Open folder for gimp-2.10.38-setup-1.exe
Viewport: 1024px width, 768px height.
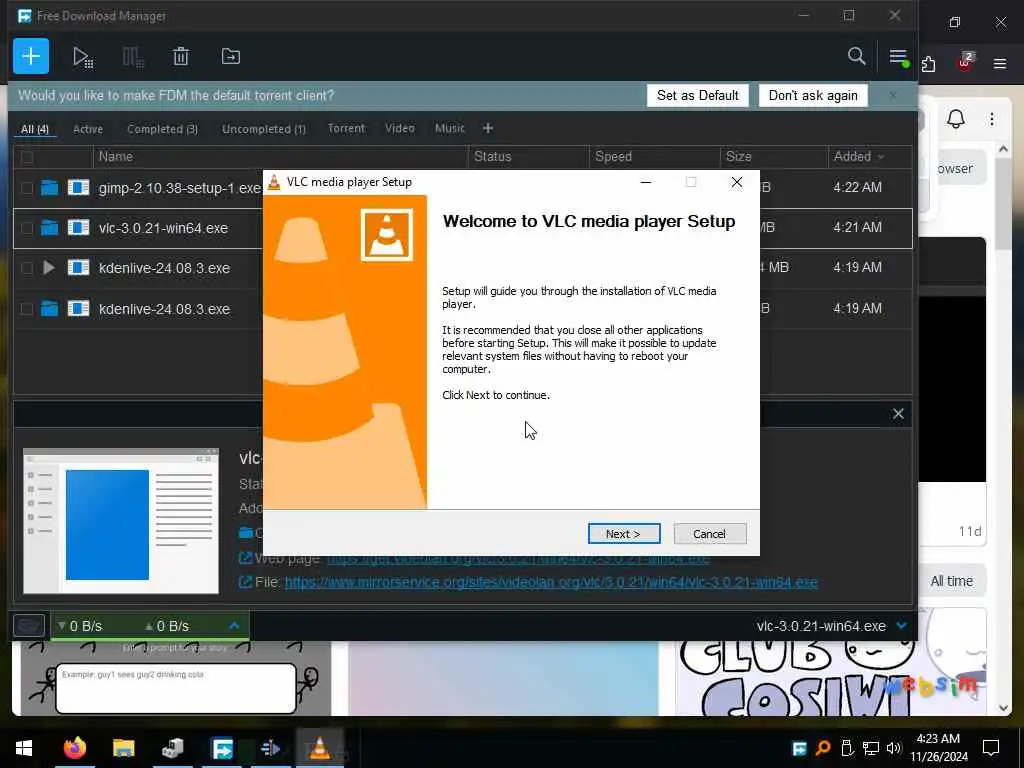pyautogui.click(x=50, y=188)
